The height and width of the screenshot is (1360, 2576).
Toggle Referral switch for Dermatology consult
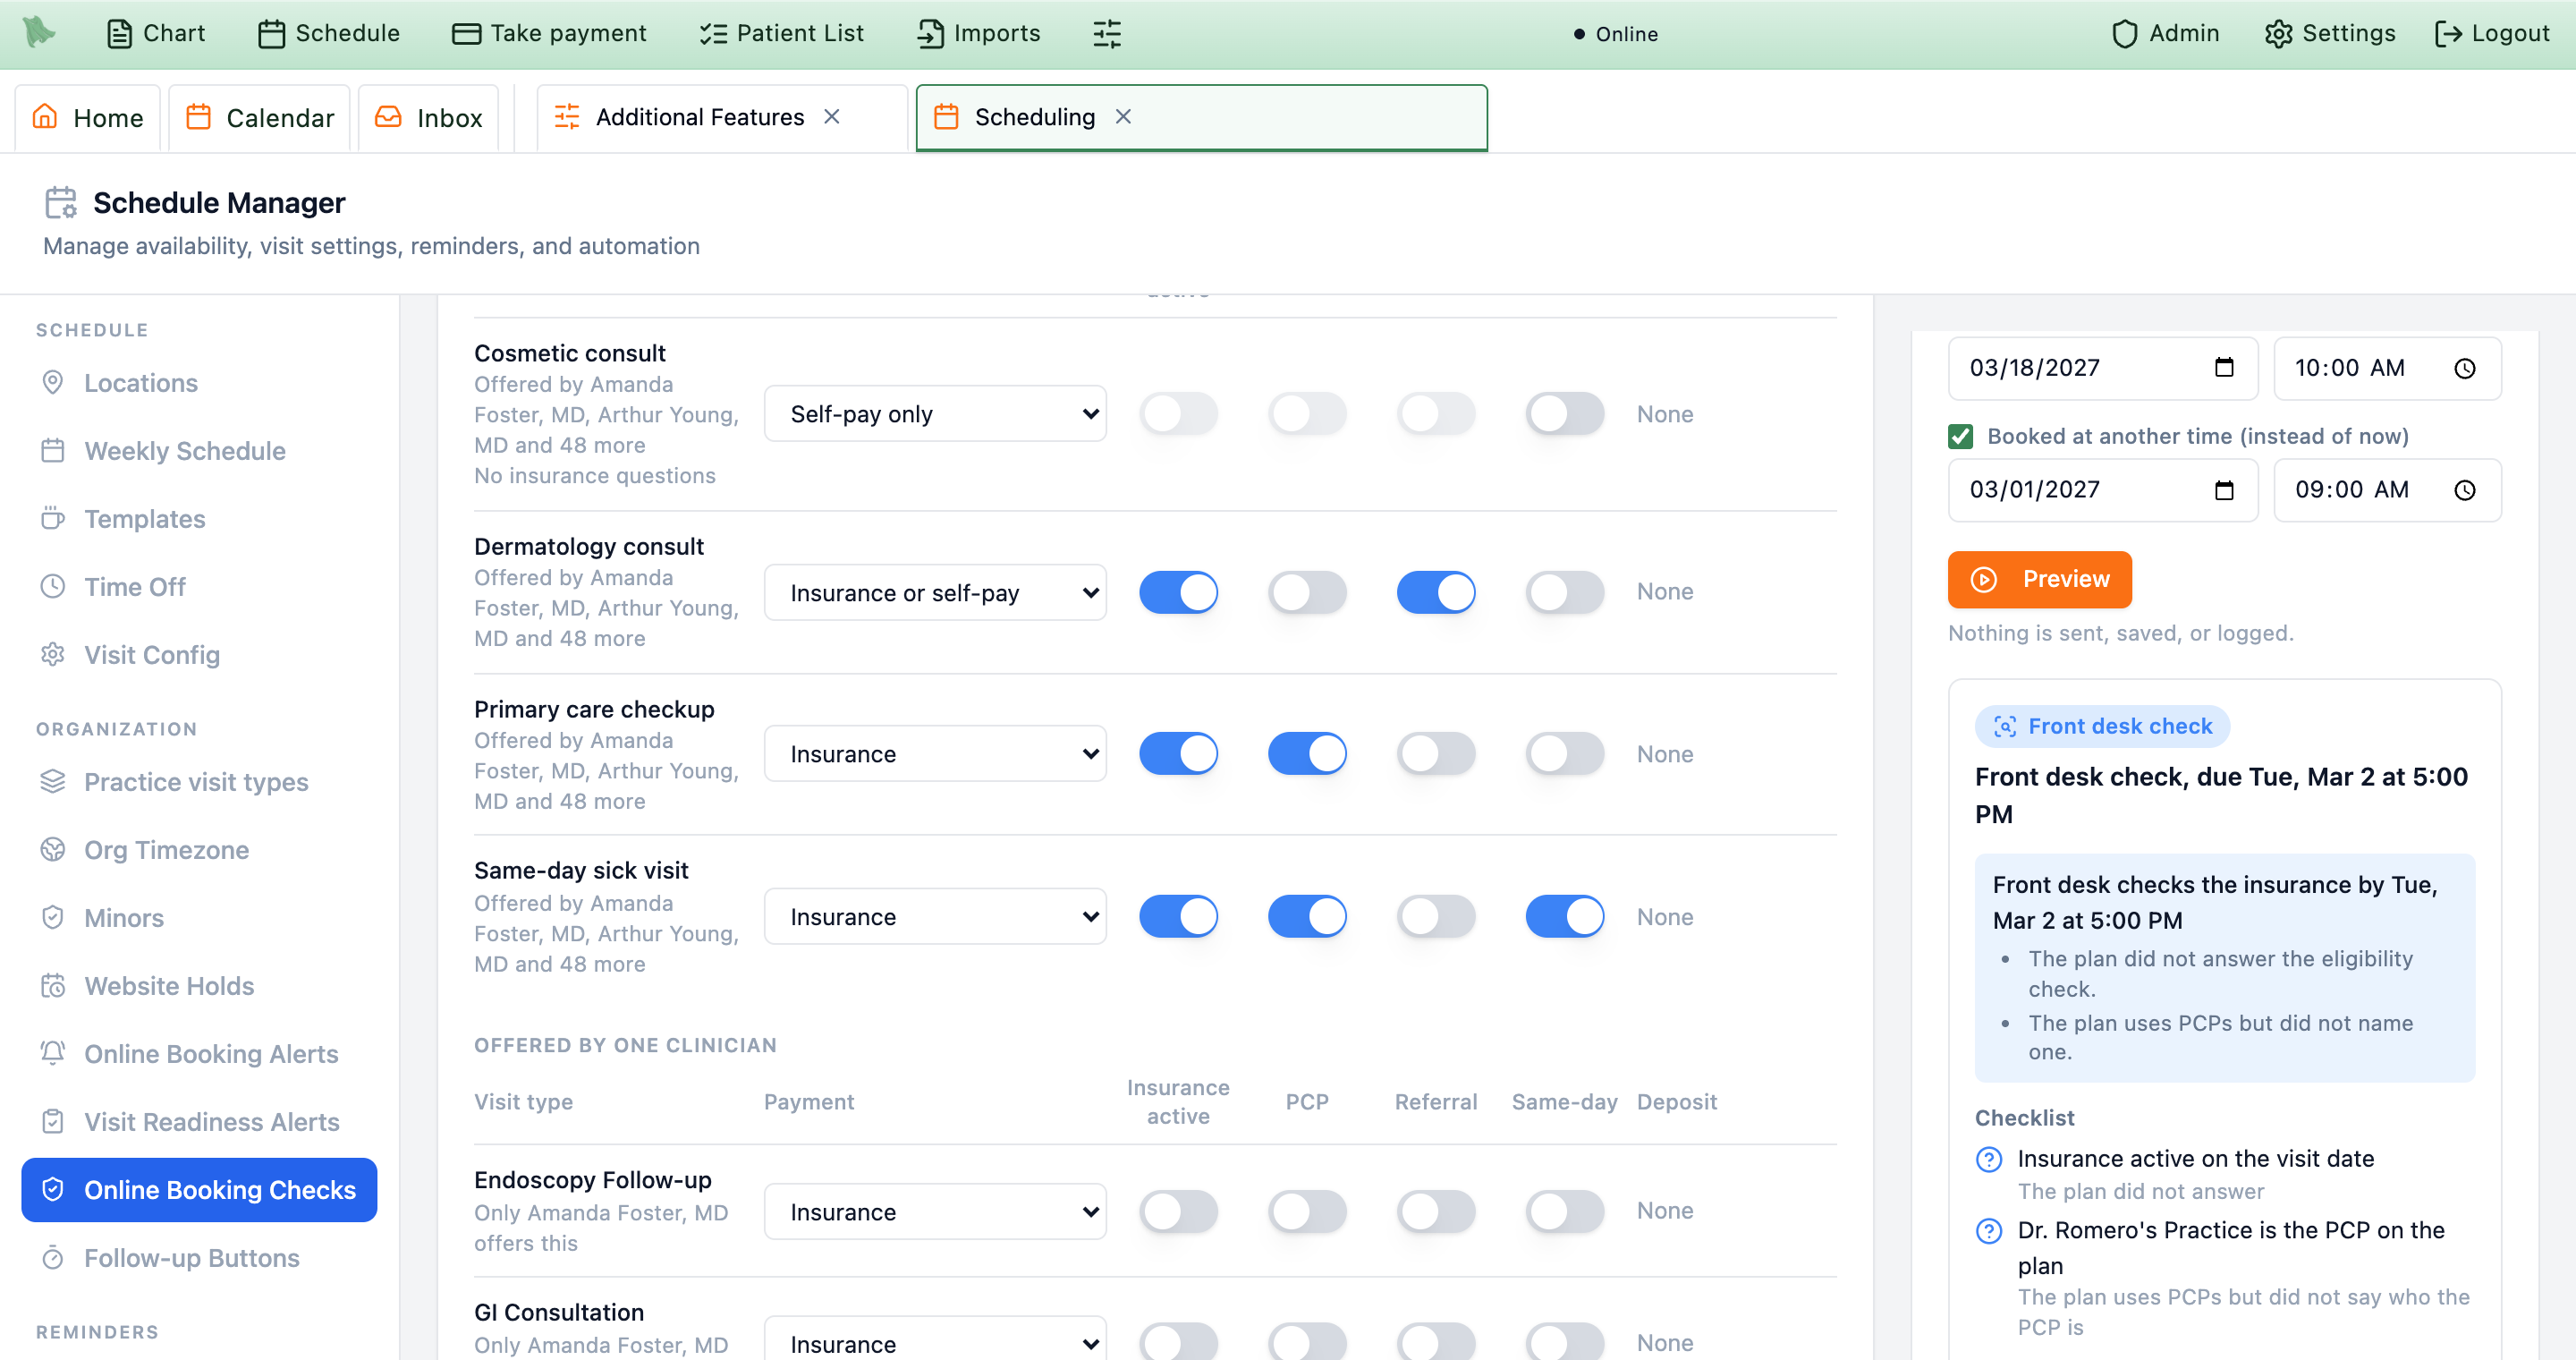point(1436,592)
